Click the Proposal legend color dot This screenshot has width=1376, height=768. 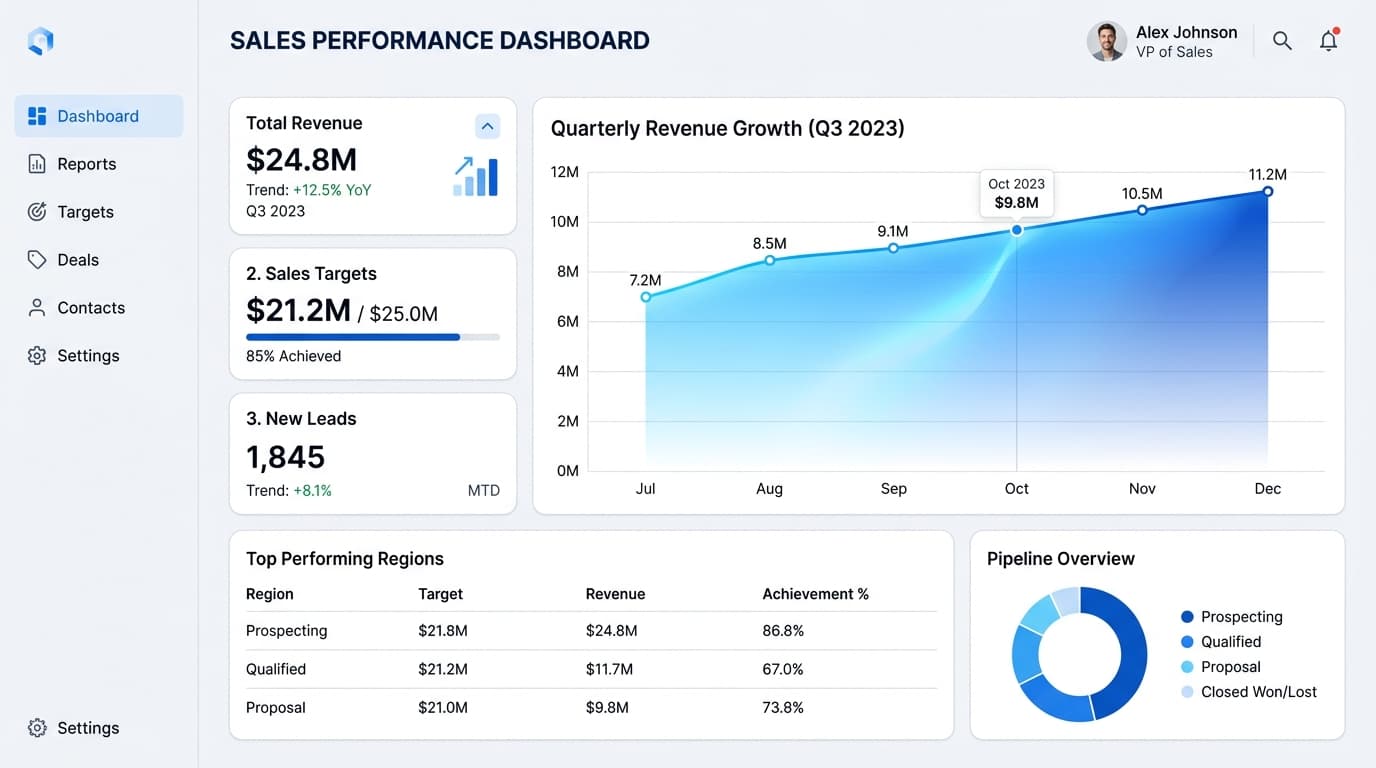pyautogui.click(x=1187, y=667)
